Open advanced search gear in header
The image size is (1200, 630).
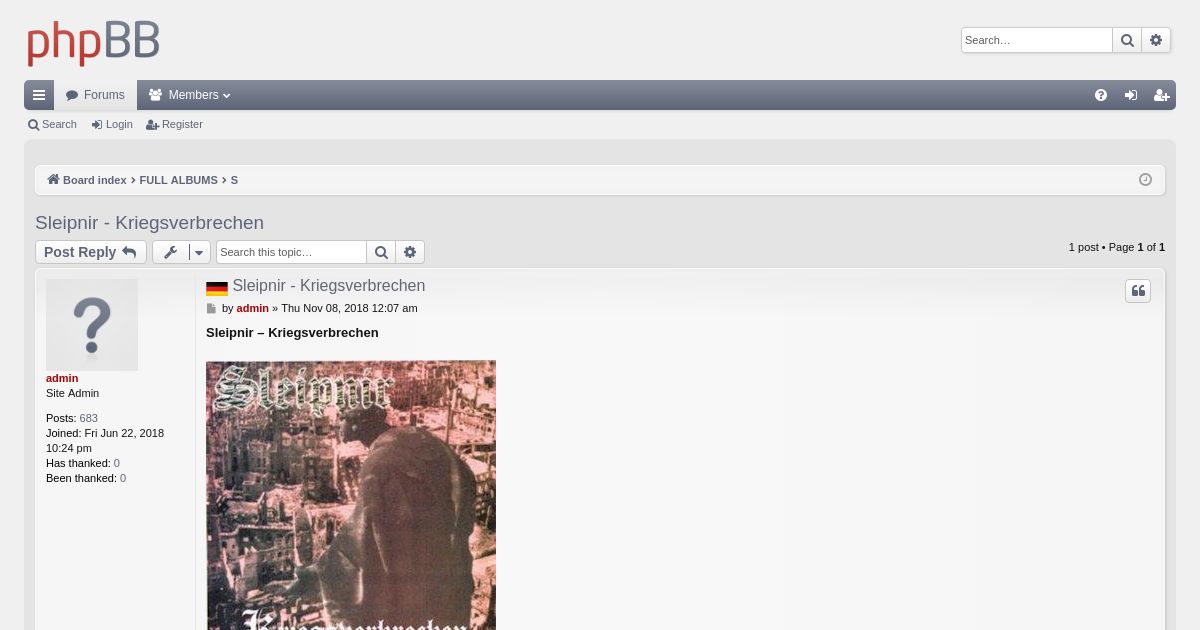(x=1156, y=40)
